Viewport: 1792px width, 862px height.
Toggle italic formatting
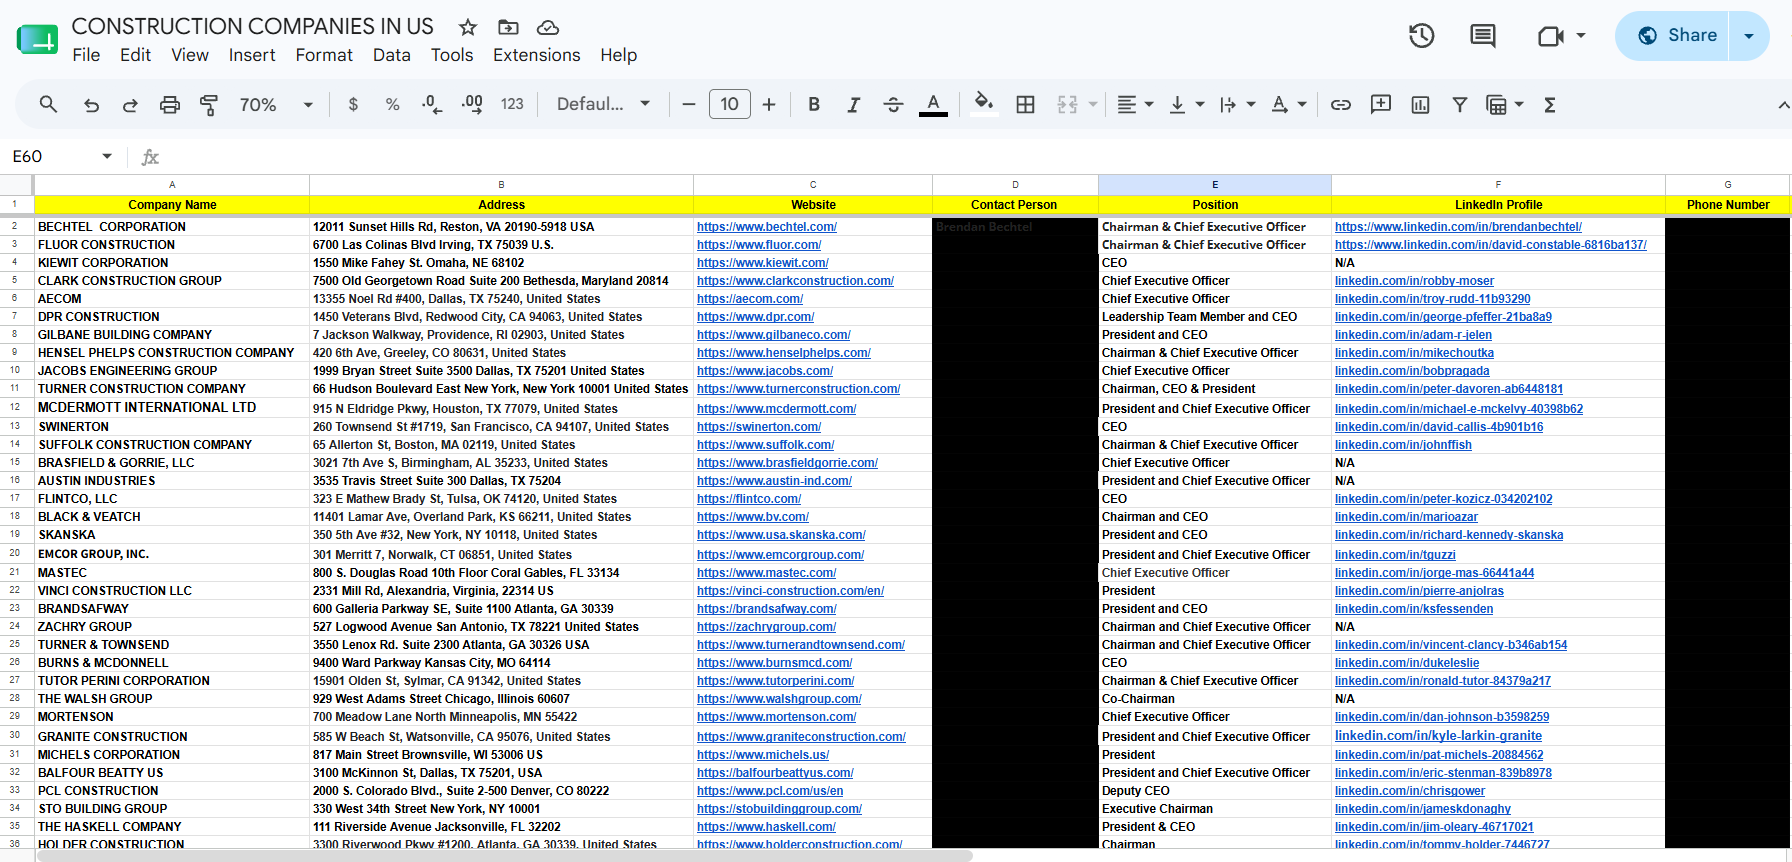tap(853, 105)
